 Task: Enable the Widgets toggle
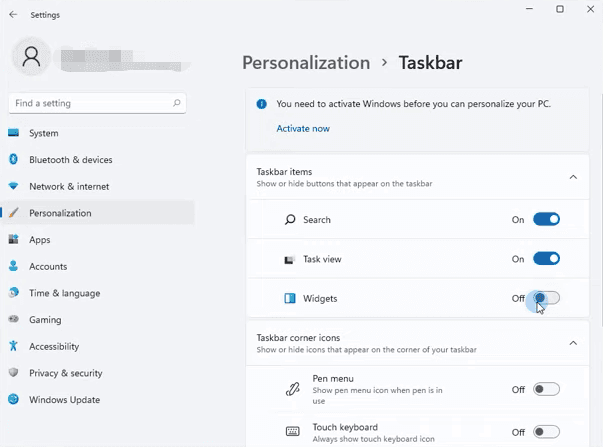[x=546, y=298]
